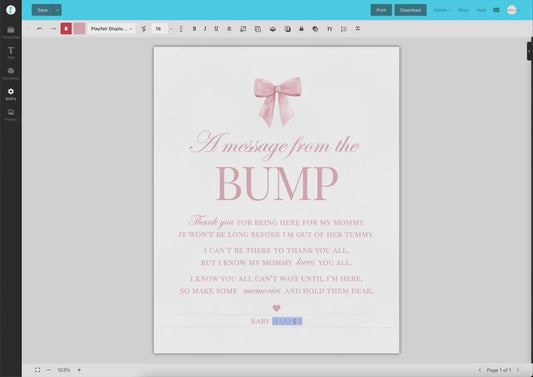Click the highlighted HARPER name text
This screenshot has width=533, height=377.
pyautogui.click(x=287, y=321)
